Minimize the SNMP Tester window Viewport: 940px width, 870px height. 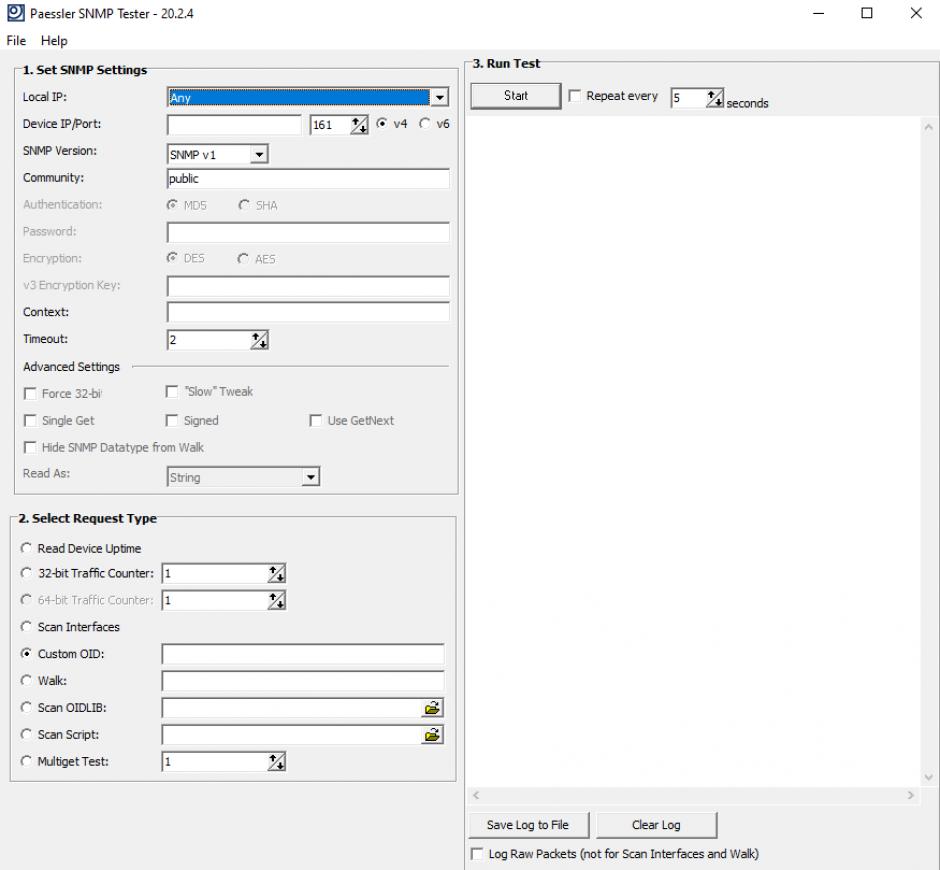click(x=818, y=13)
